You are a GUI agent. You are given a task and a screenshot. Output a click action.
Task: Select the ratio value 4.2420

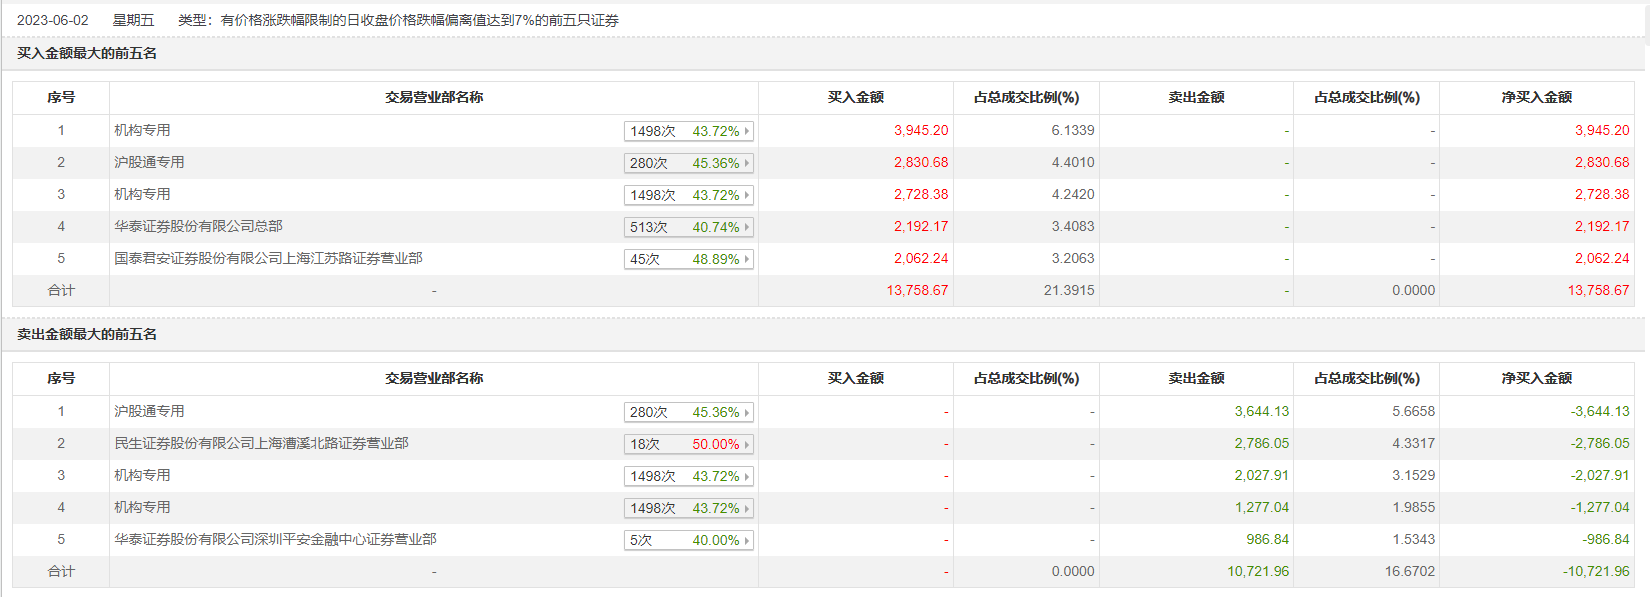[x=1073, y=194]
